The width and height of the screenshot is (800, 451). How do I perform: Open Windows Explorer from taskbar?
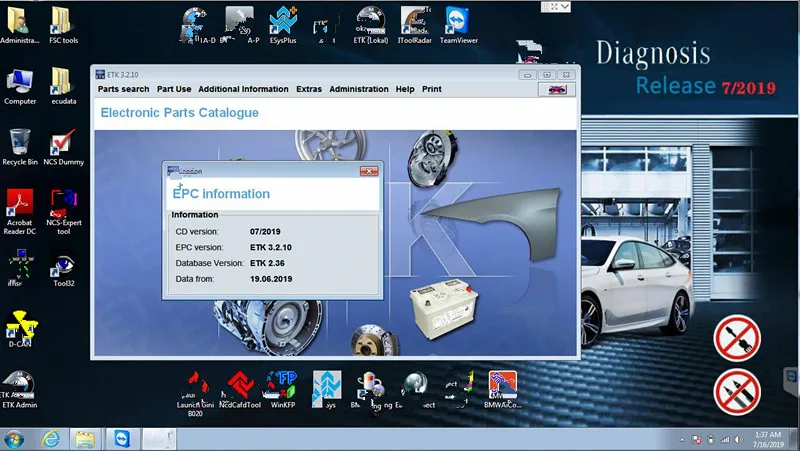(x=85, y=439)
